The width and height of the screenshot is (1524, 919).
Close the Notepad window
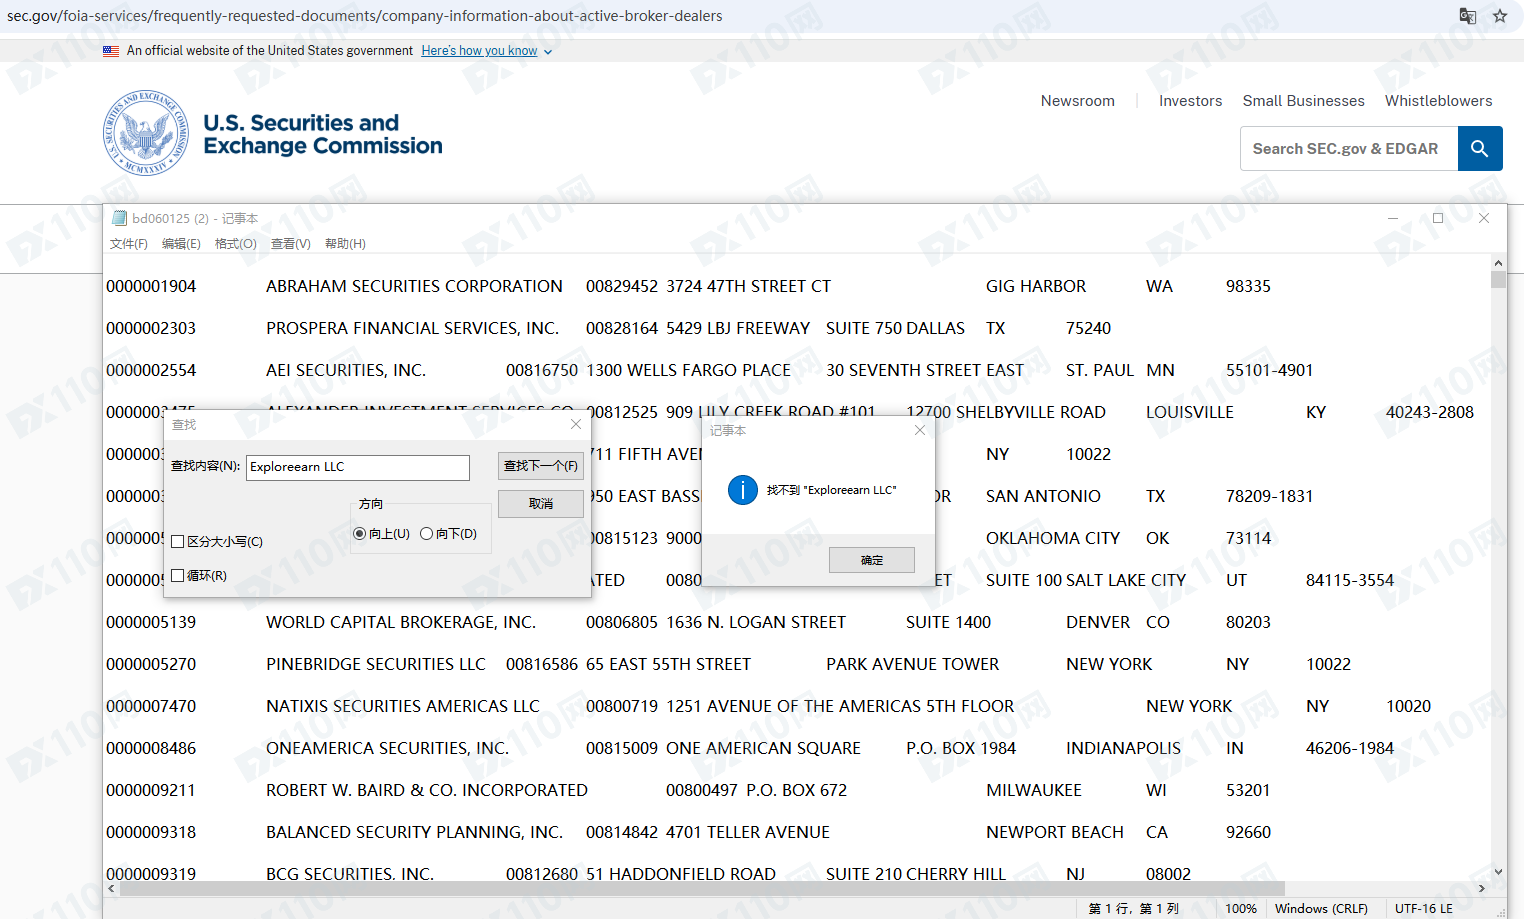click(x=1484, y=218)
